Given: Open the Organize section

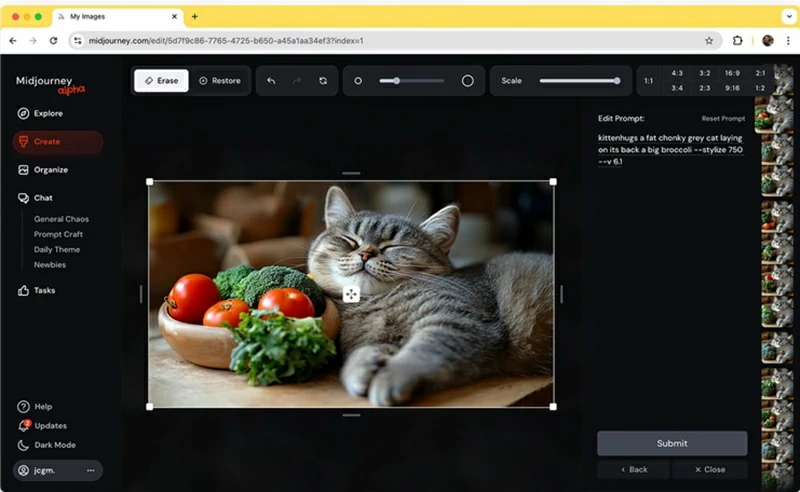Looking at the screenshot, I should tap(50, 170).
